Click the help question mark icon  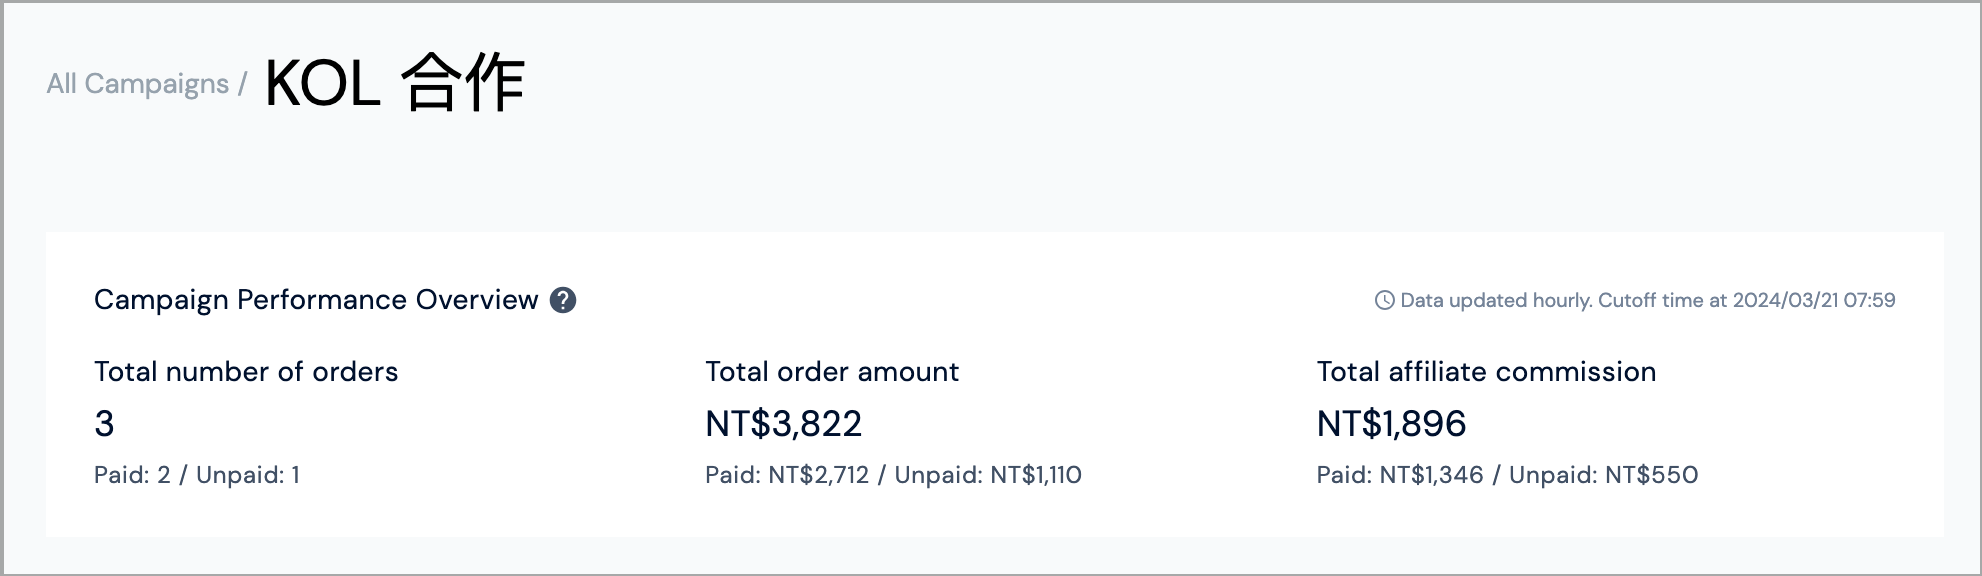[x=563, y=300]
